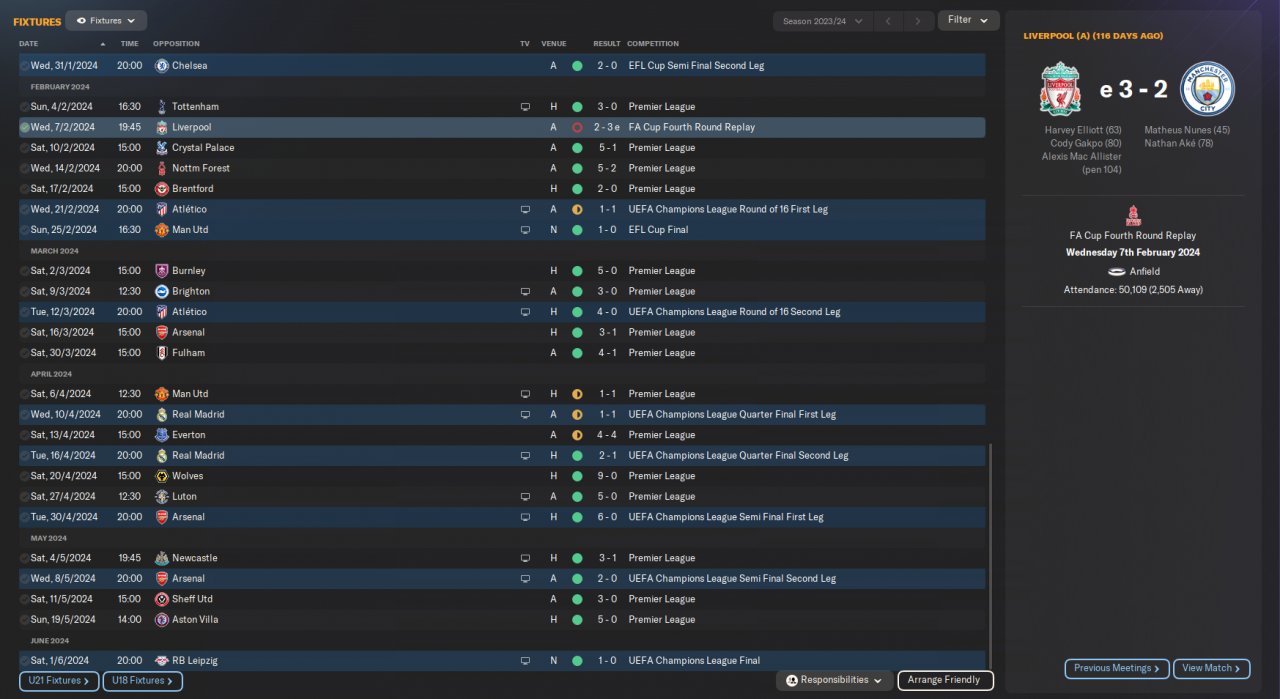Click the TV icon on the Newcastle row
Screen dimensions: 1280x699
(x=525, y=558)
